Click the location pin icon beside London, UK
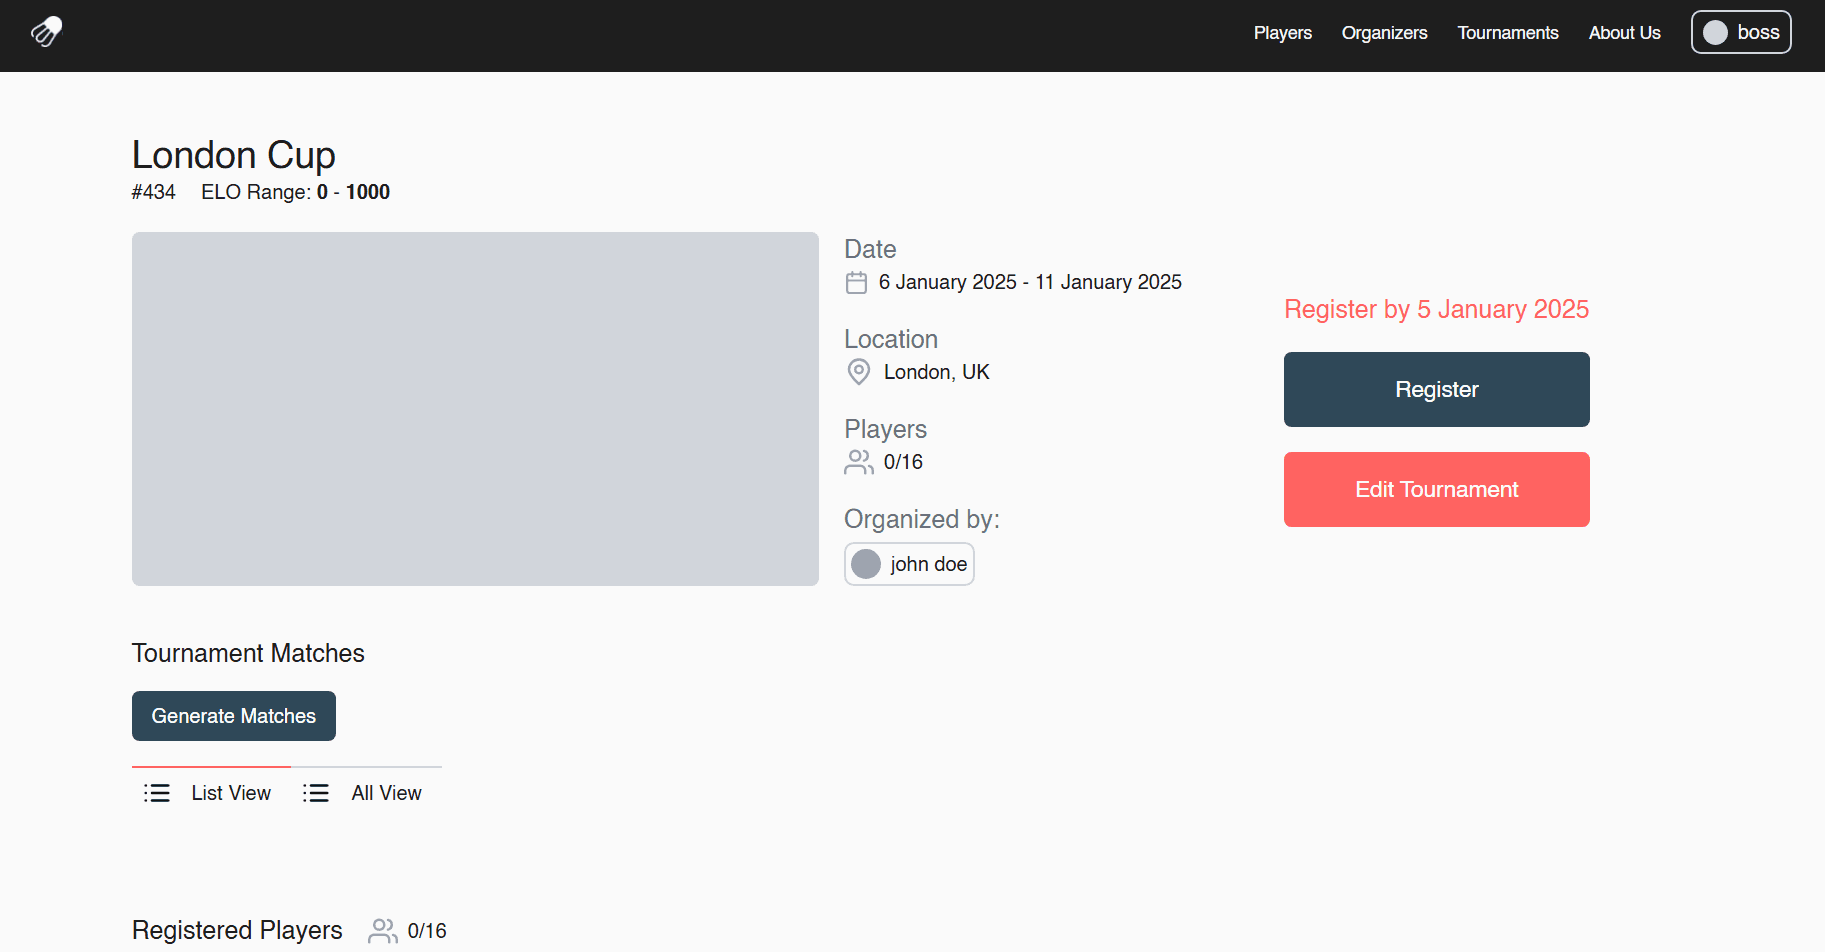 tap(857, 371)
